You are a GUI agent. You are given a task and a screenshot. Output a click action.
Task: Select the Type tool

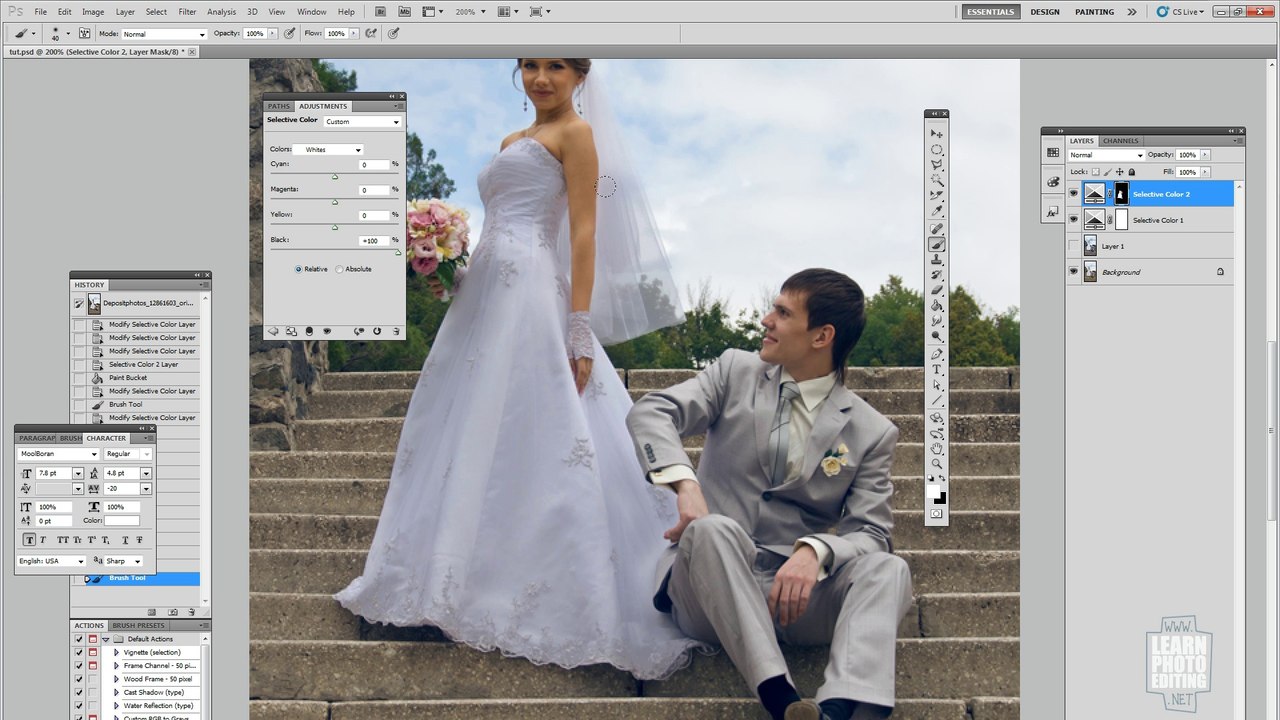click(x=937, y=370)
